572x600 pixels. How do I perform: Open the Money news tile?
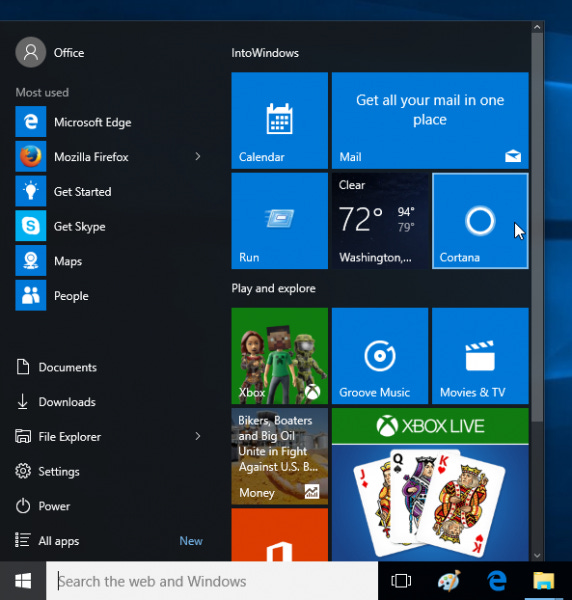[279, 456]
